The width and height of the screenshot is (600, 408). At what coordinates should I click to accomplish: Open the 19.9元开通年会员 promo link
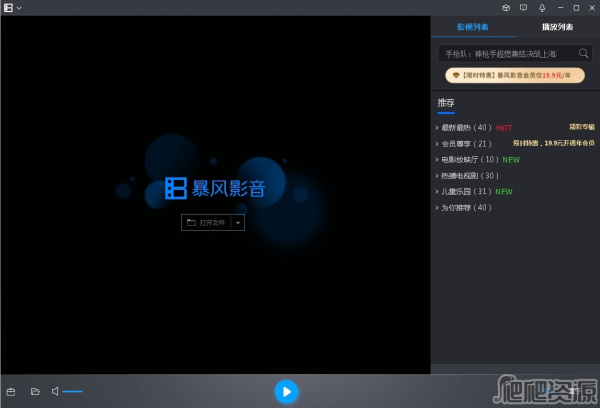pos(554,143)
